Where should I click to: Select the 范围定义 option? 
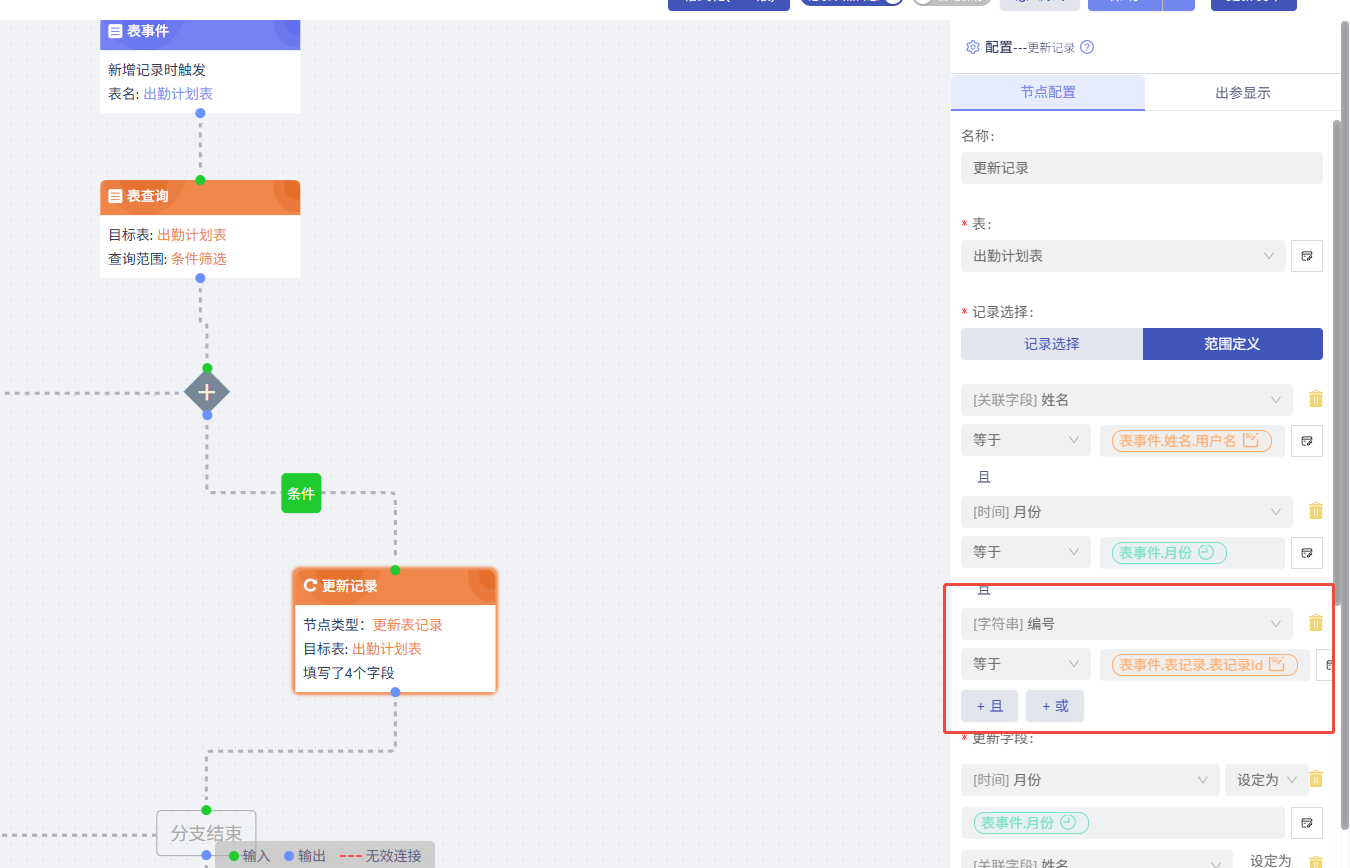pyautogui.click(x=1232, y=344)
